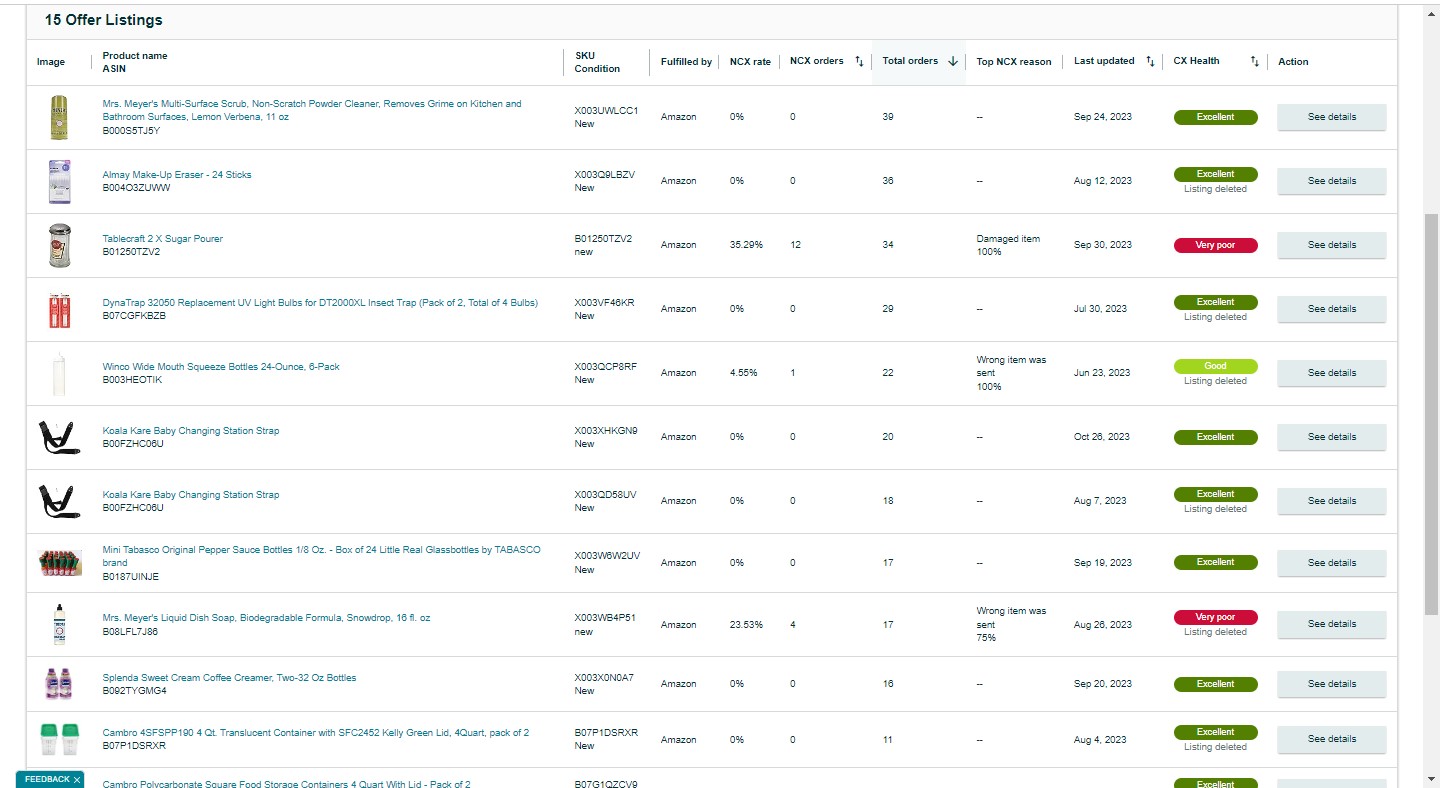Screen dimensions: 1440x788
Task: Select the 4.55% NCX rate value
Action: [x=743, y=373]
